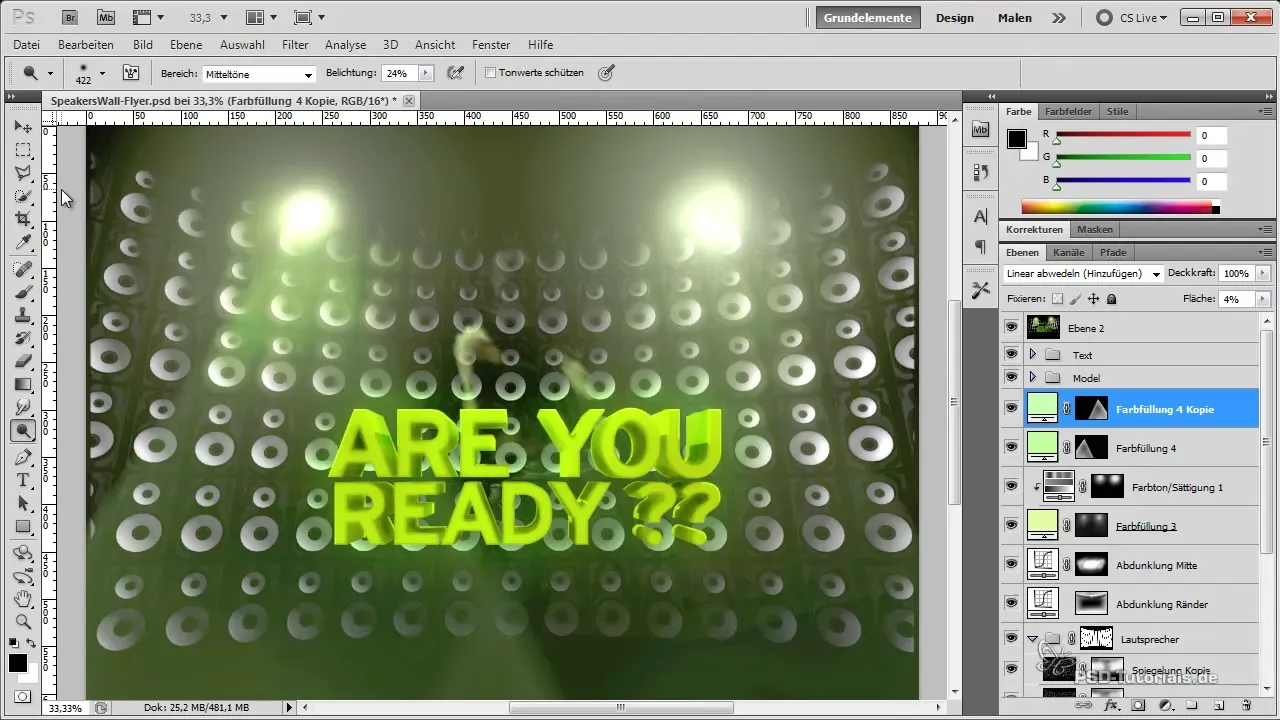This screenshot has height=720, width=1280.
Task: Hide the Abdunklung Mitte layer
Action: click(x=1011, y=565)
